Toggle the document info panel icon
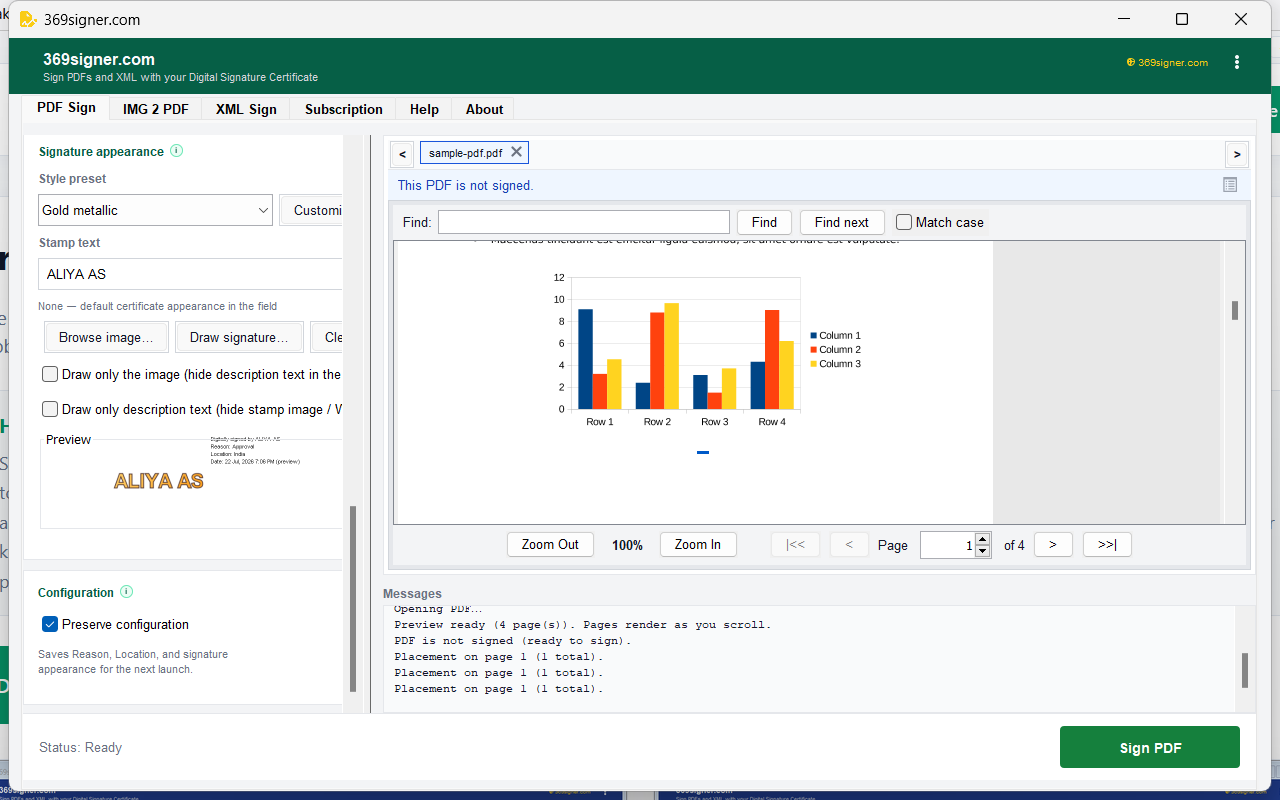This screenshot has width=1280, height=800. tap(1230, 185)
